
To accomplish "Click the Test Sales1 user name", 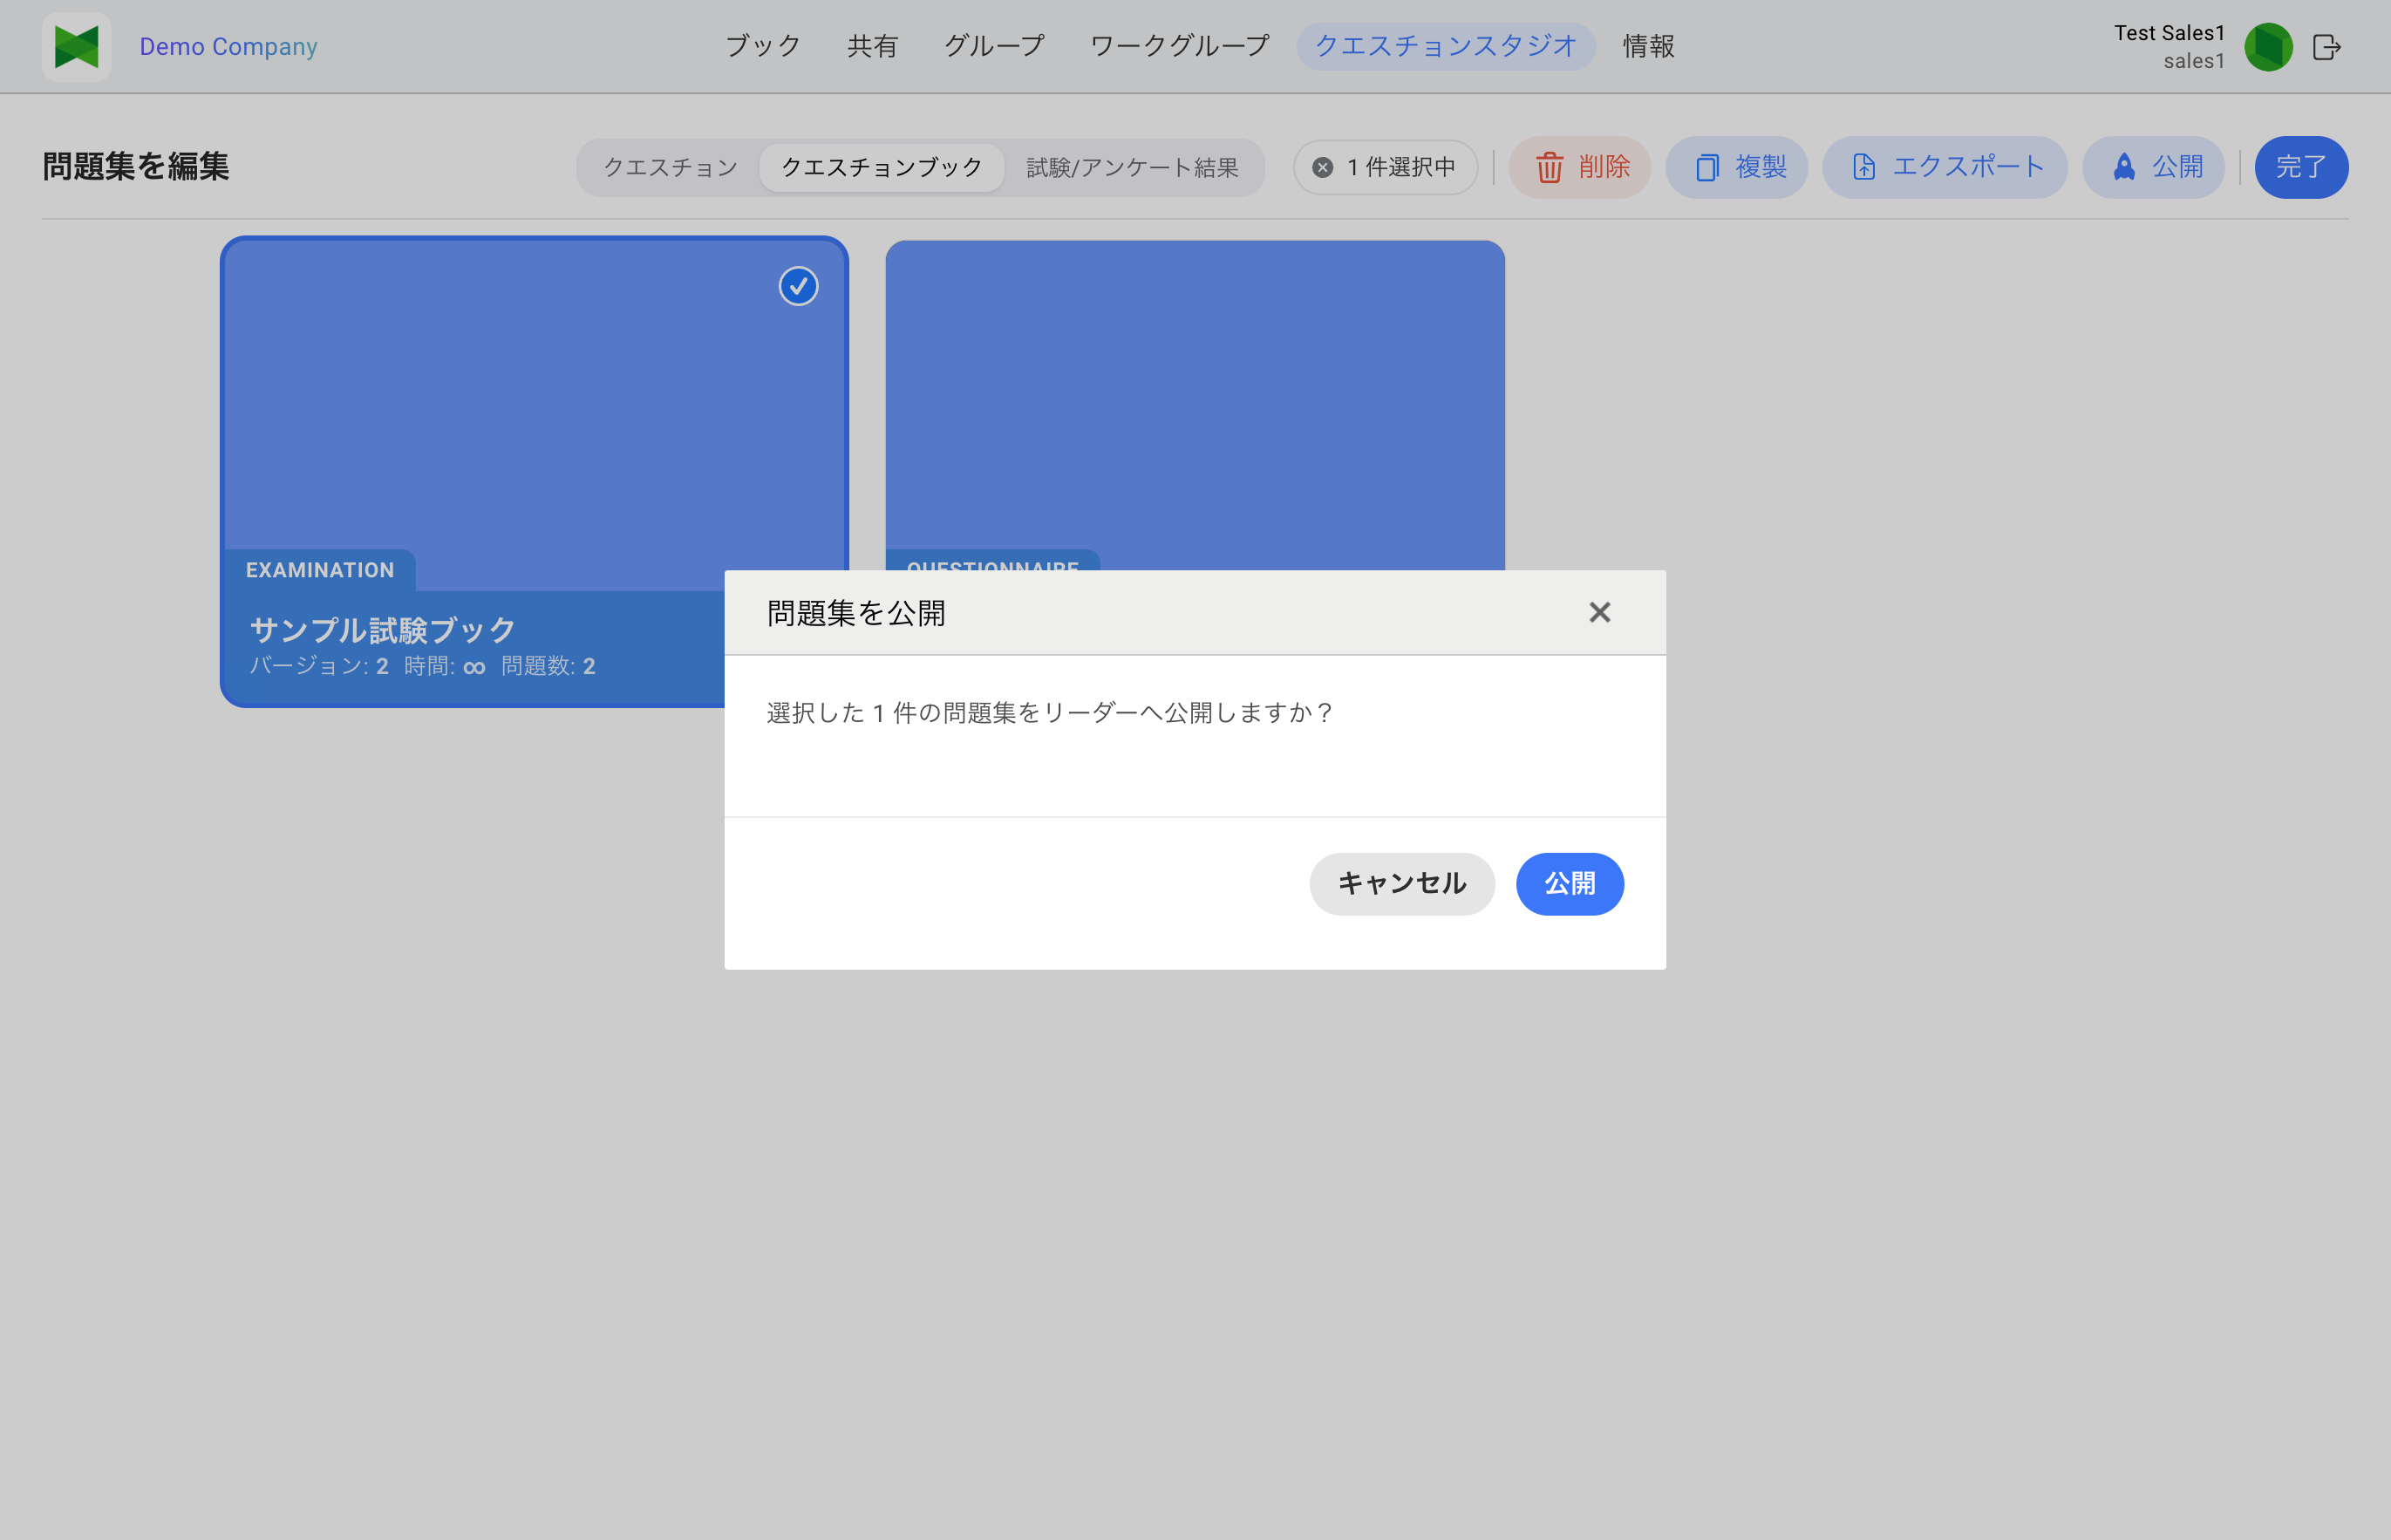I will click(2169, 33).
